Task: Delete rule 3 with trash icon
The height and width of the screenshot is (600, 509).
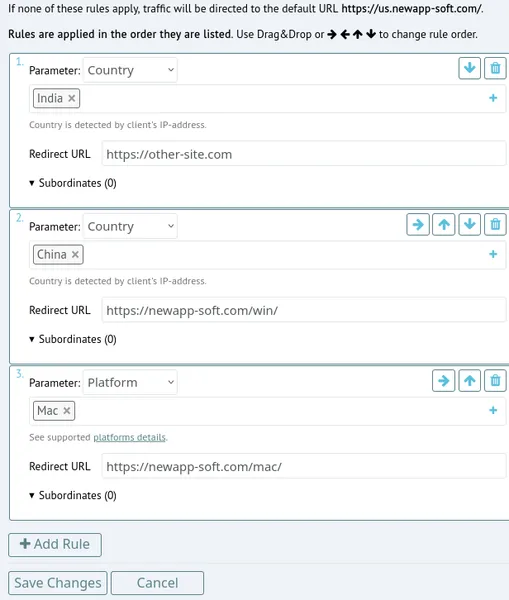Action: 495,380
